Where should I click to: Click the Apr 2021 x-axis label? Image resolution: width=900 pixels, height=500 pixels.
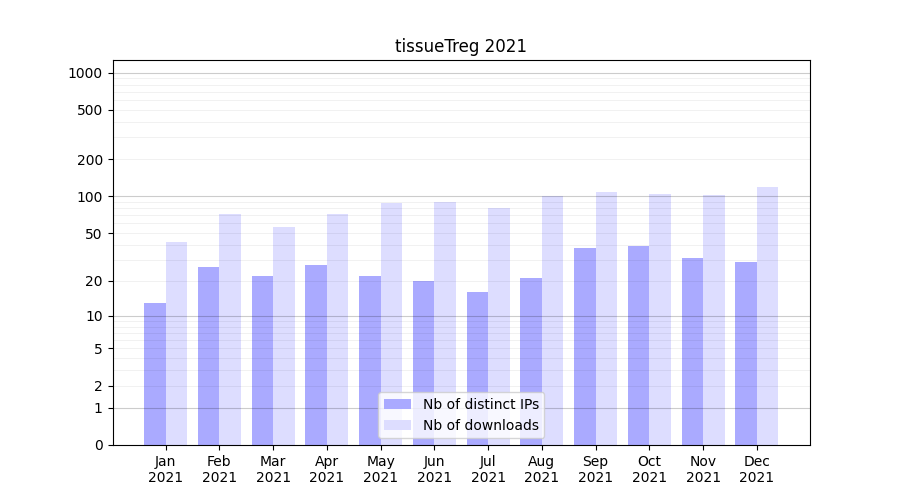[327, 469]
